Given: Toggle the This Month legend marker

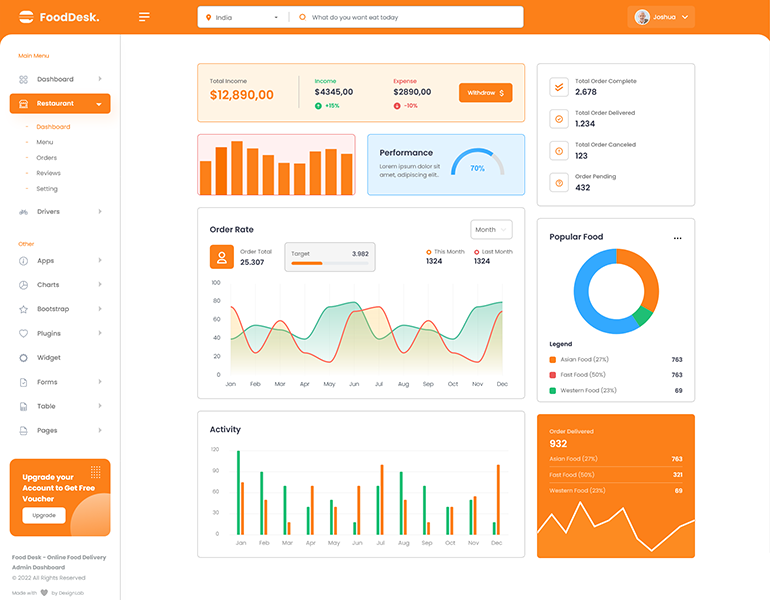Looking at the screenshot, I should coord(429,252).
